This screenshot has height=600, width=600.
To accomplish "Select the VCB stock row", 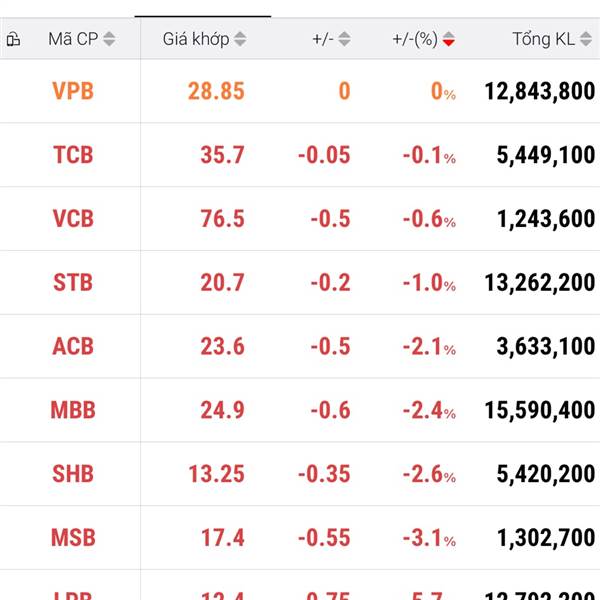I will (300, 219).
